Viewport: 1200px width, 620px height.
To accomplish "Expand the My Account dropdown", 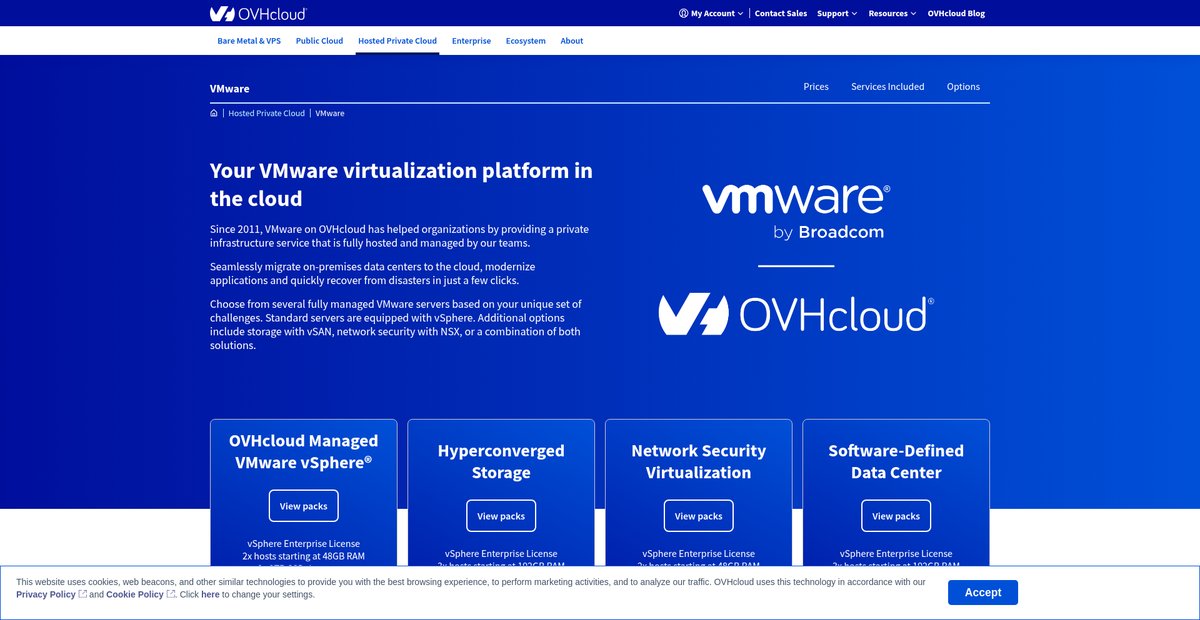I will point(711,13).
